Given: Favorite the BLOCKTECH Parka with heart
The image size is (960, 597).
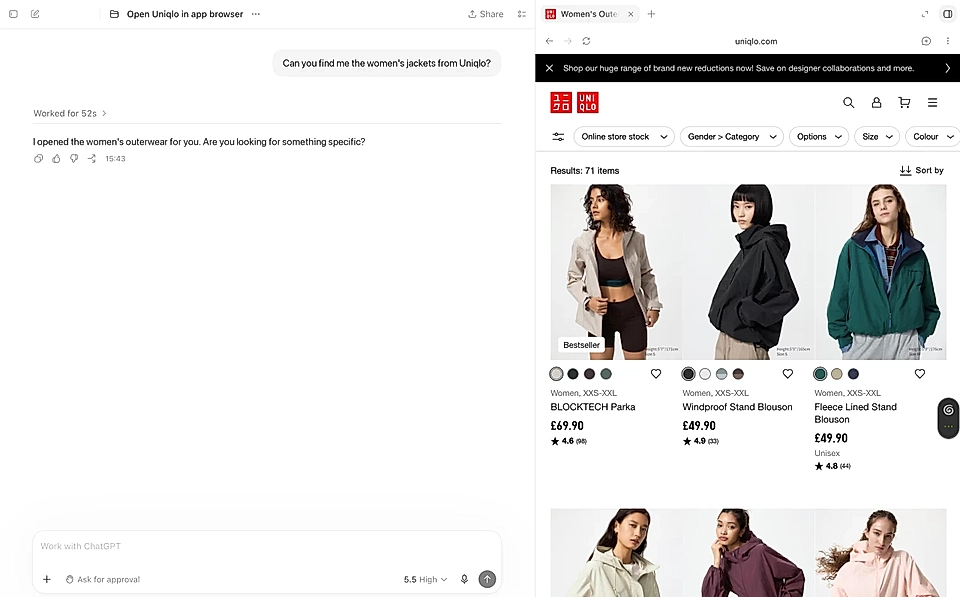Looking at the screenshot, I should (656, 374).
